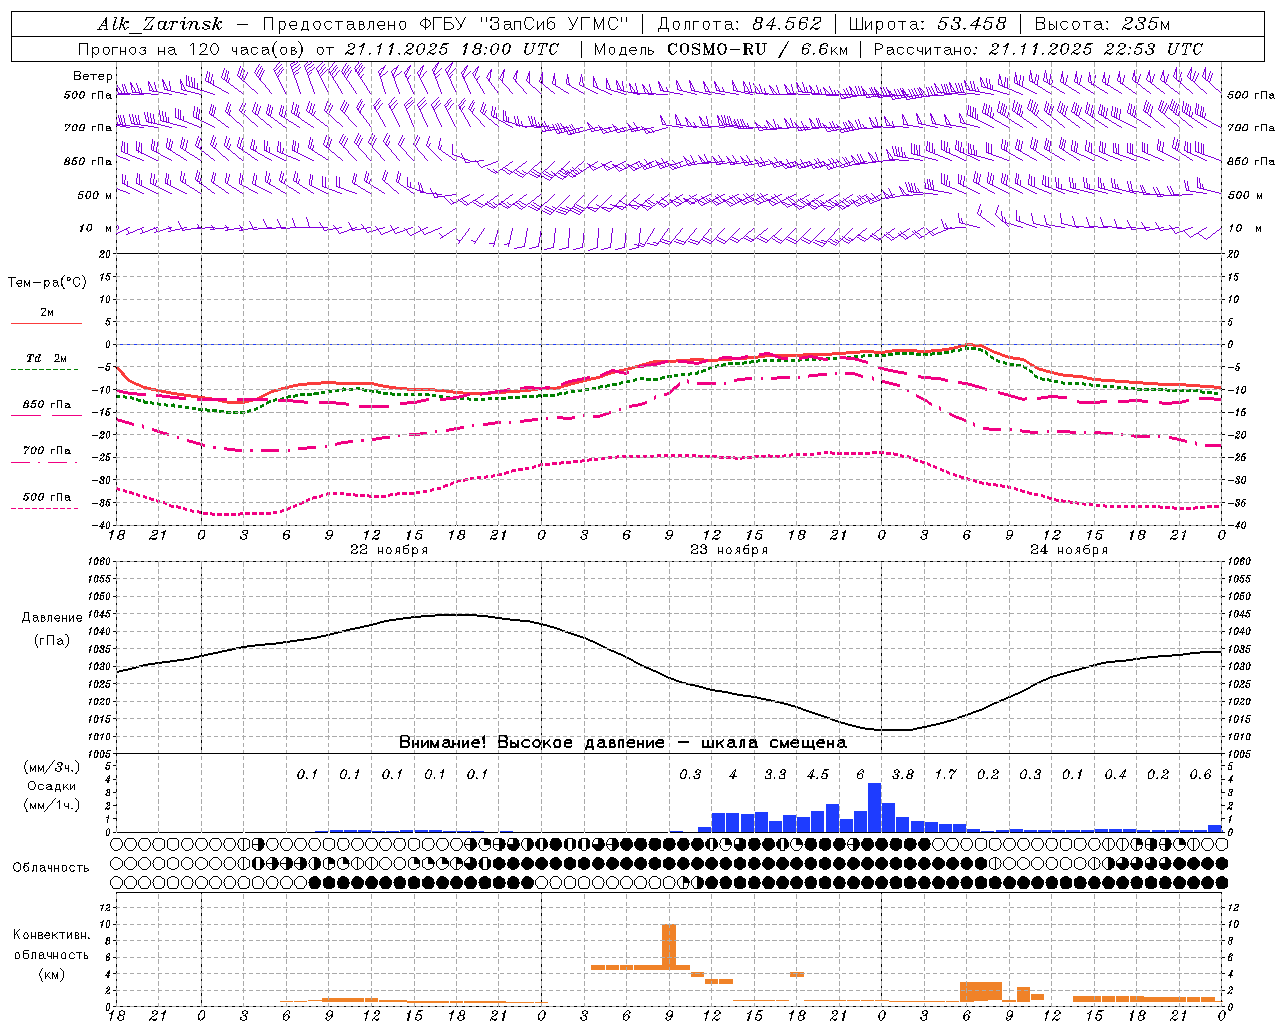Click the 'Конвективн.' convective cloud label

(x=51, y=935)
